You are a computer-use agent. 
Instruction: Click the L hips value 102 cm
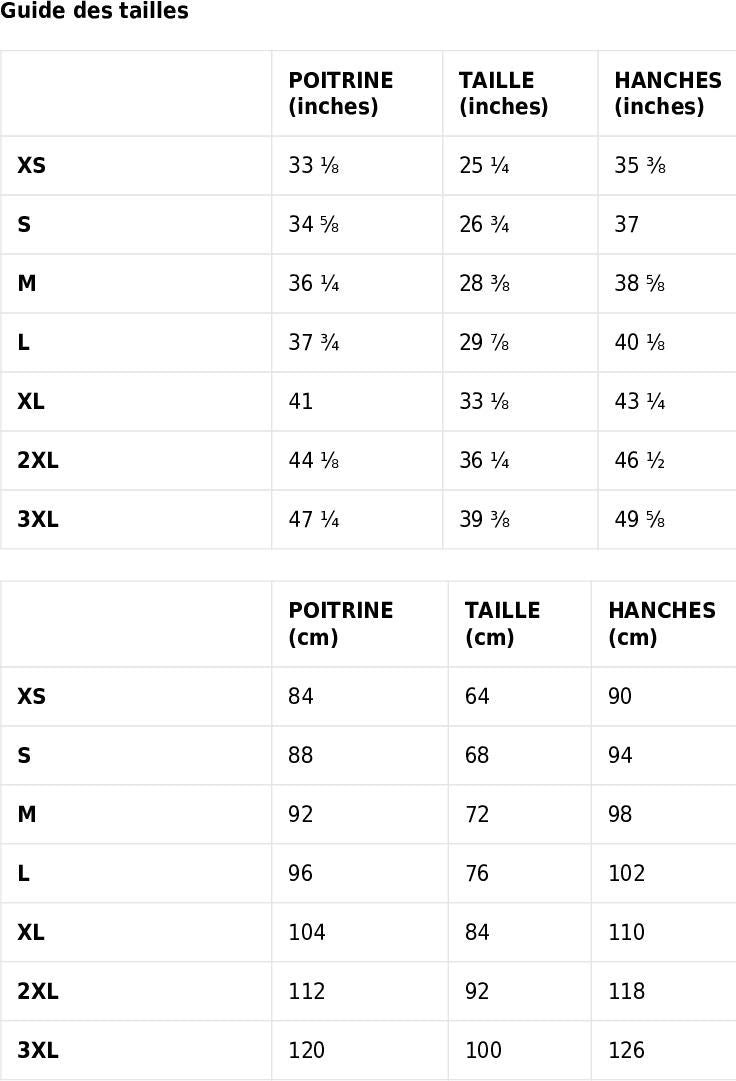(627, 874)
